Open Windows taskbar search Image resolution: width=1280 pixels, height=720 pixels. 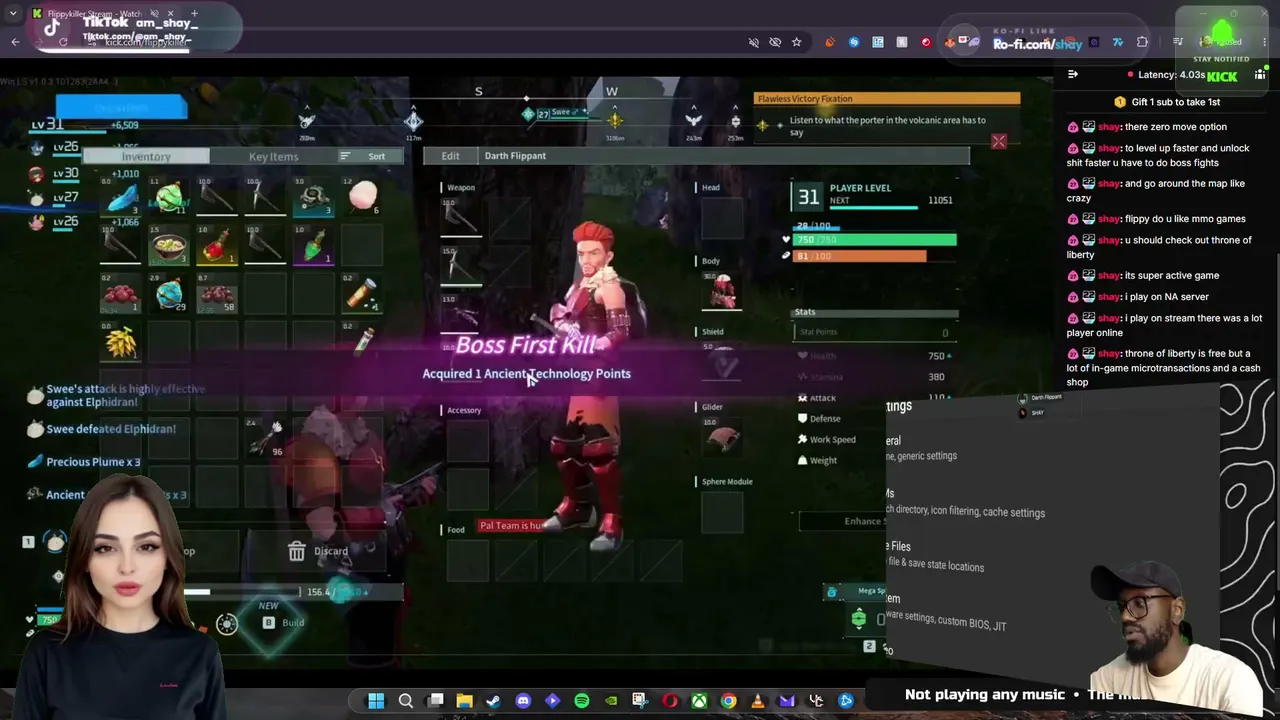406,701
